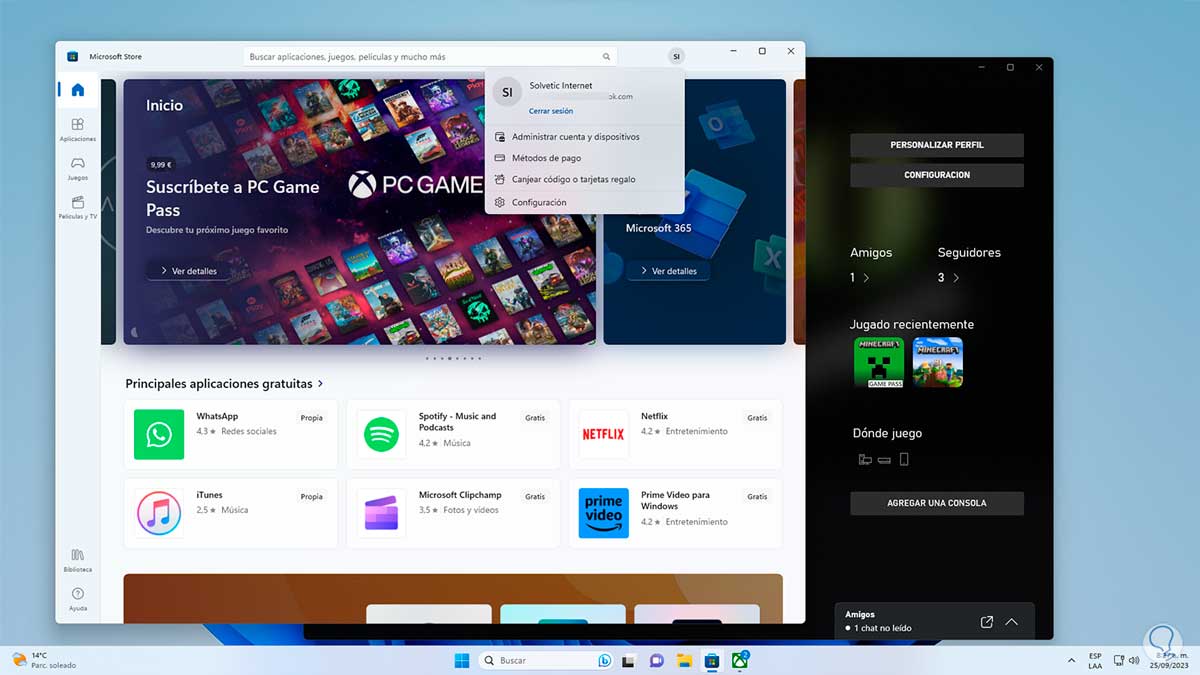Open Seguidores count chevron in Xbox

click(x=956, y=278)
